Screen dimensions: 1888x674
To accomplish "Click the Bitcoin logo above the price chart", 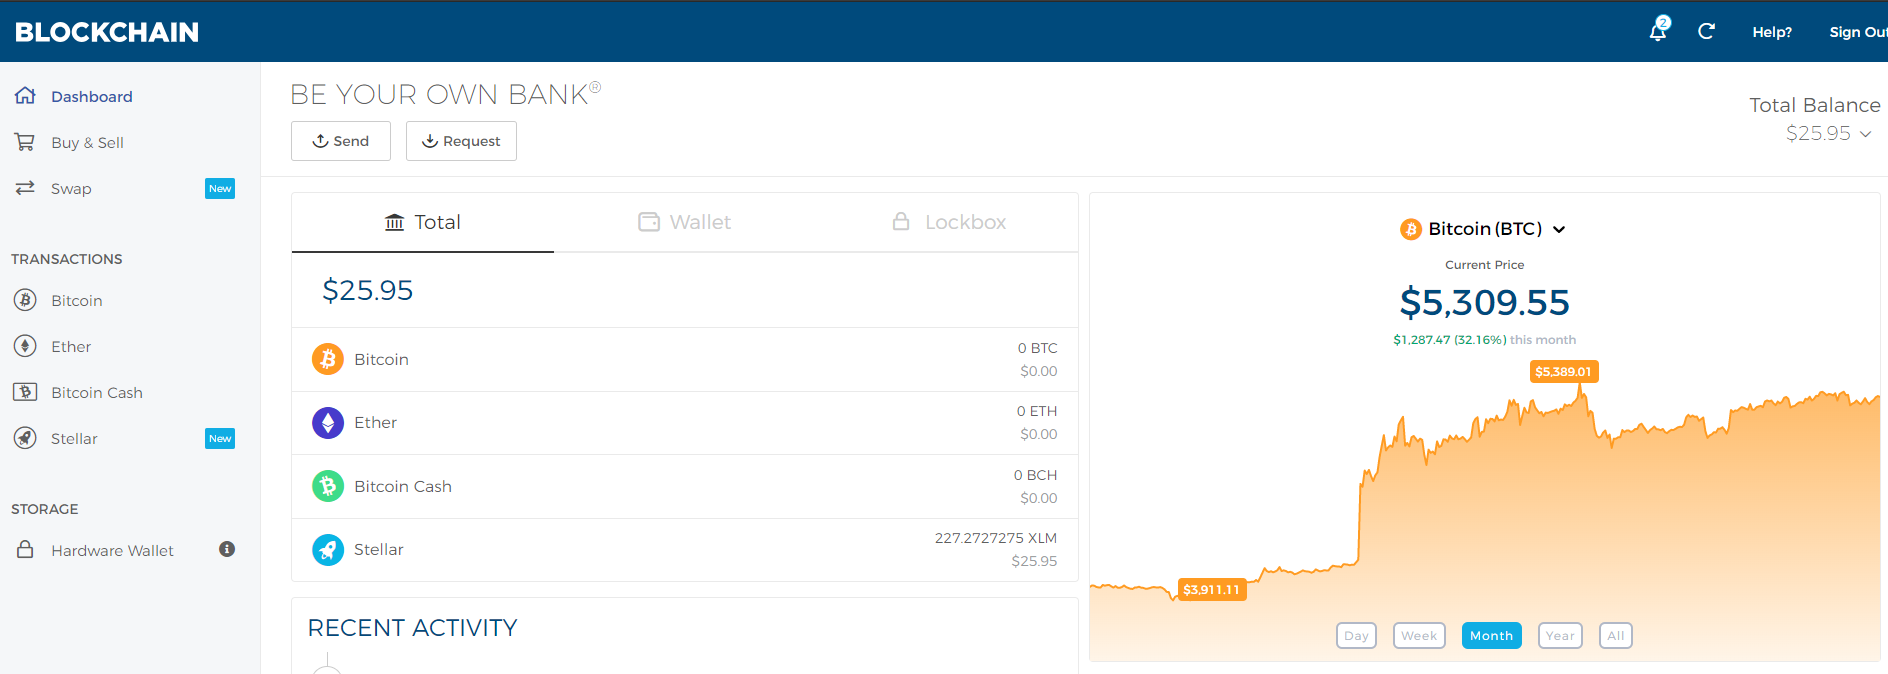I will (1410, 229).
